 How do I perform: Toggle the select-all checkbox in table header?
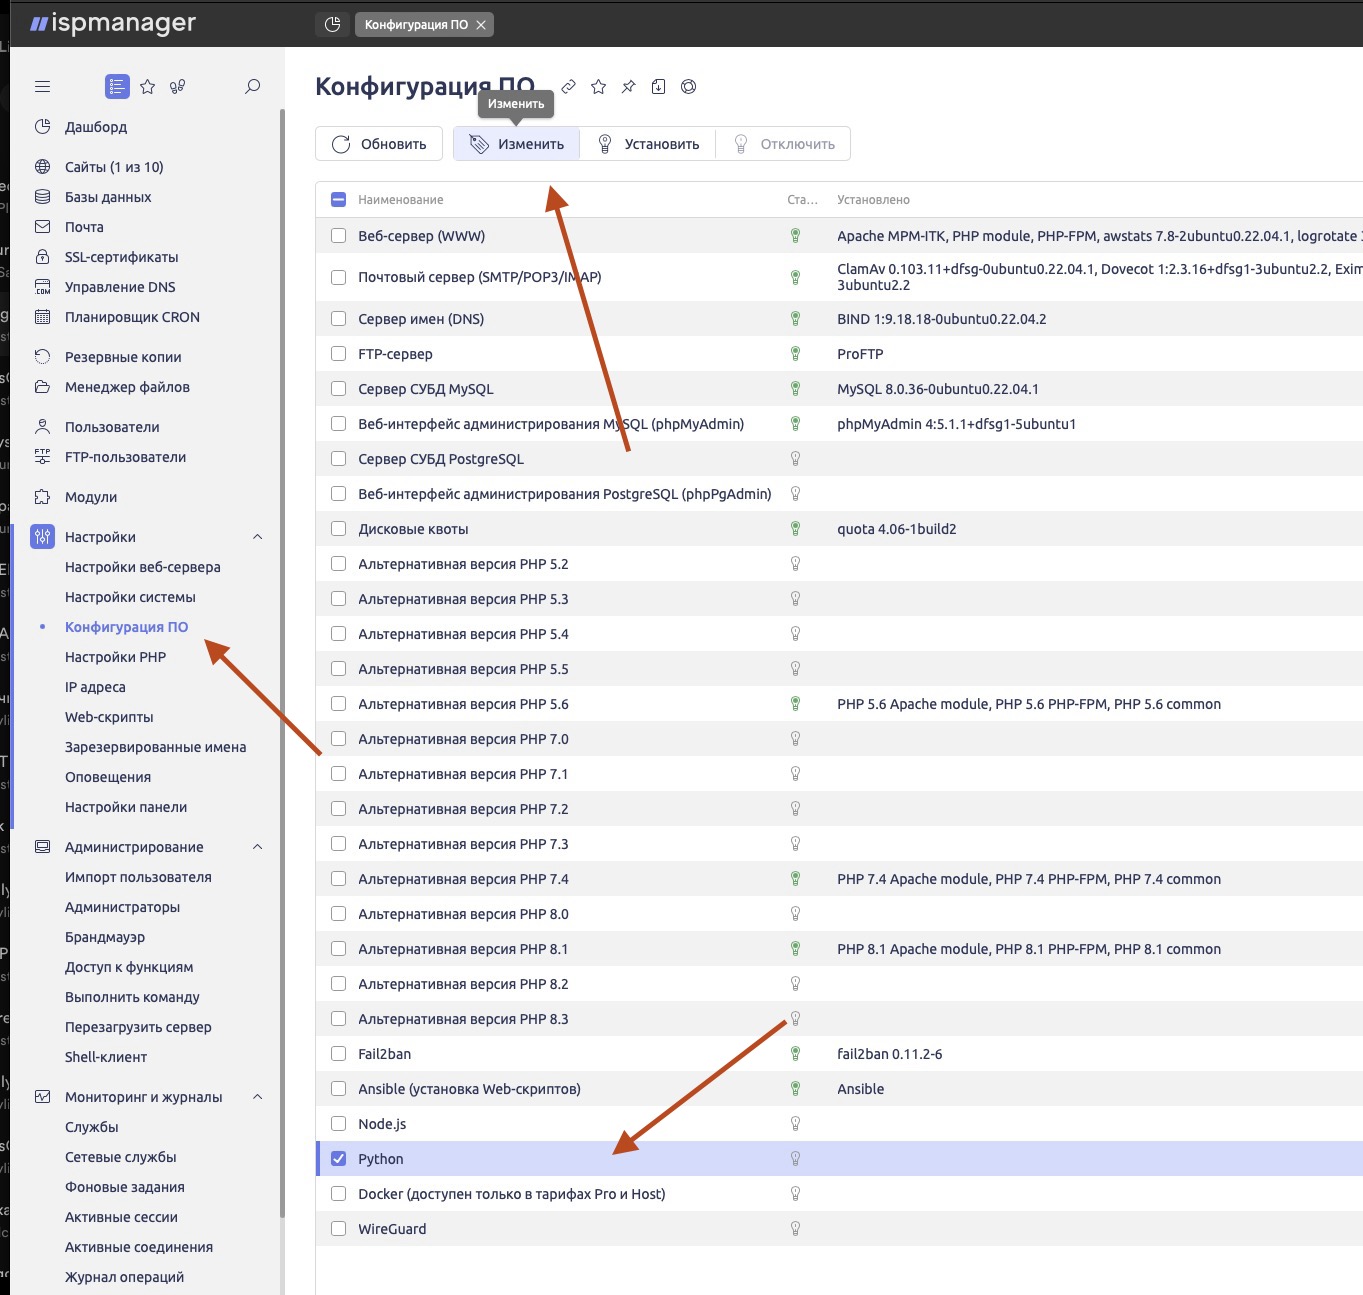click(338, 200)
